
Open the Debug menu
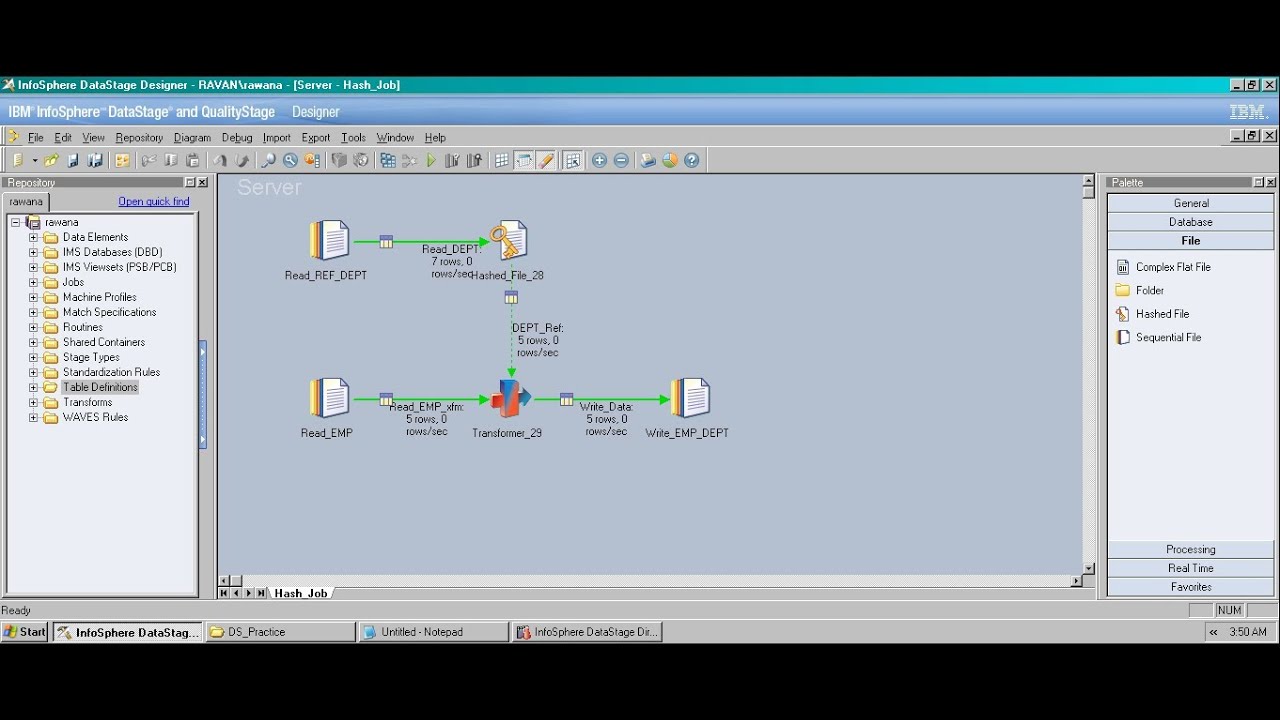[x=237, y=138]
